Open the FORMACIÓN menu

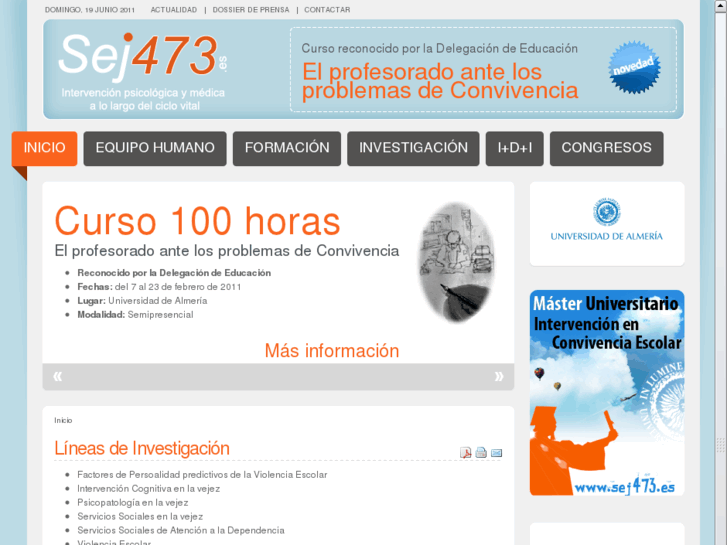tap(287, 148)
